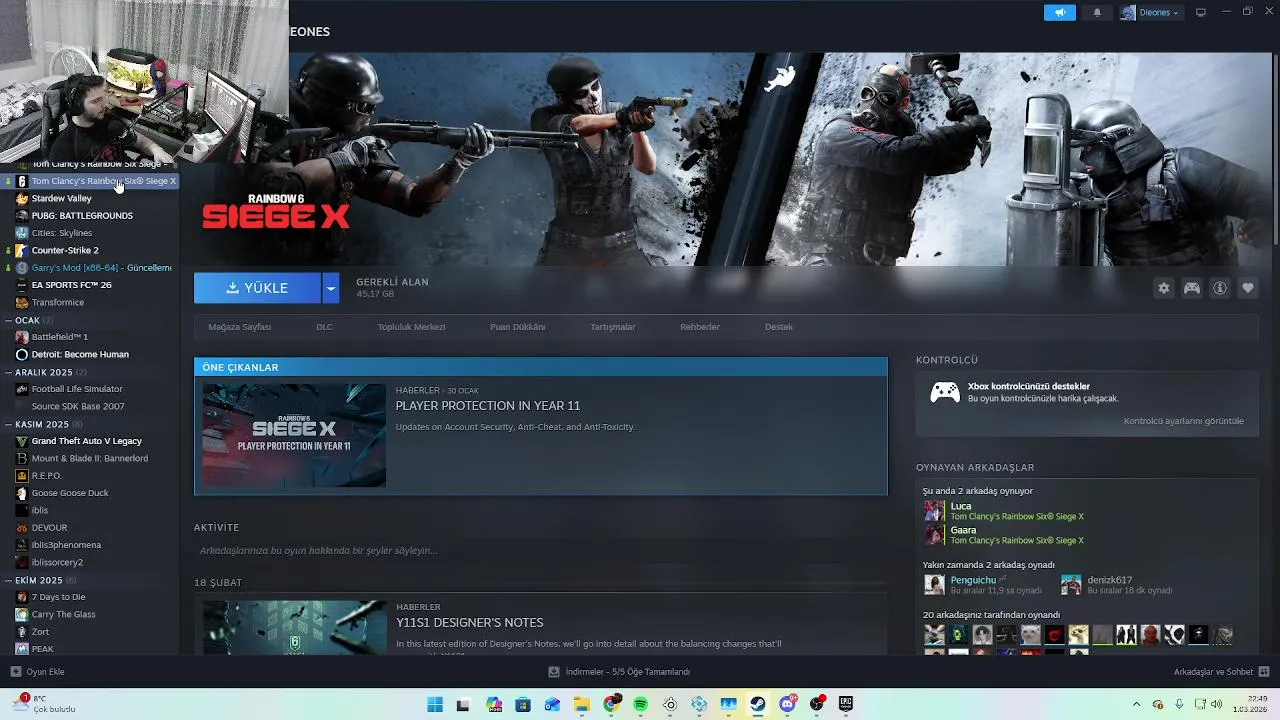Select PUBG: BATTLEGROUNDS in library list
This screenshot has height=720, width=1280.
(82, 216)
